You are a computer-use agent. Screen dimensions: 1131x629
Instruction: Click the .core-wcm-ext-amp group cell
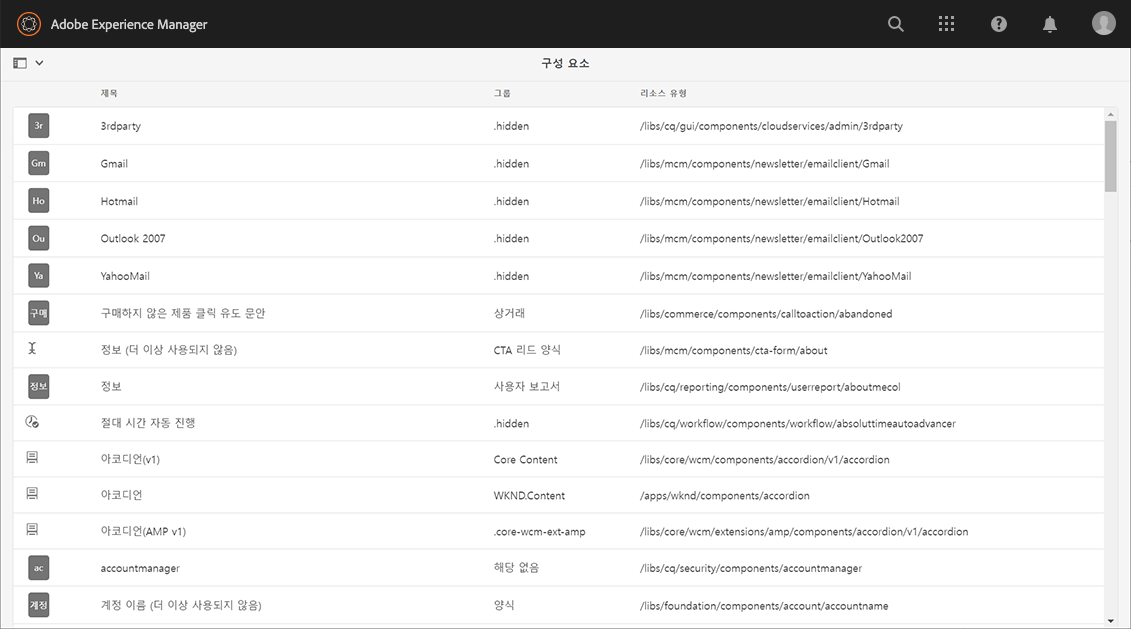[x=540, y=532]
